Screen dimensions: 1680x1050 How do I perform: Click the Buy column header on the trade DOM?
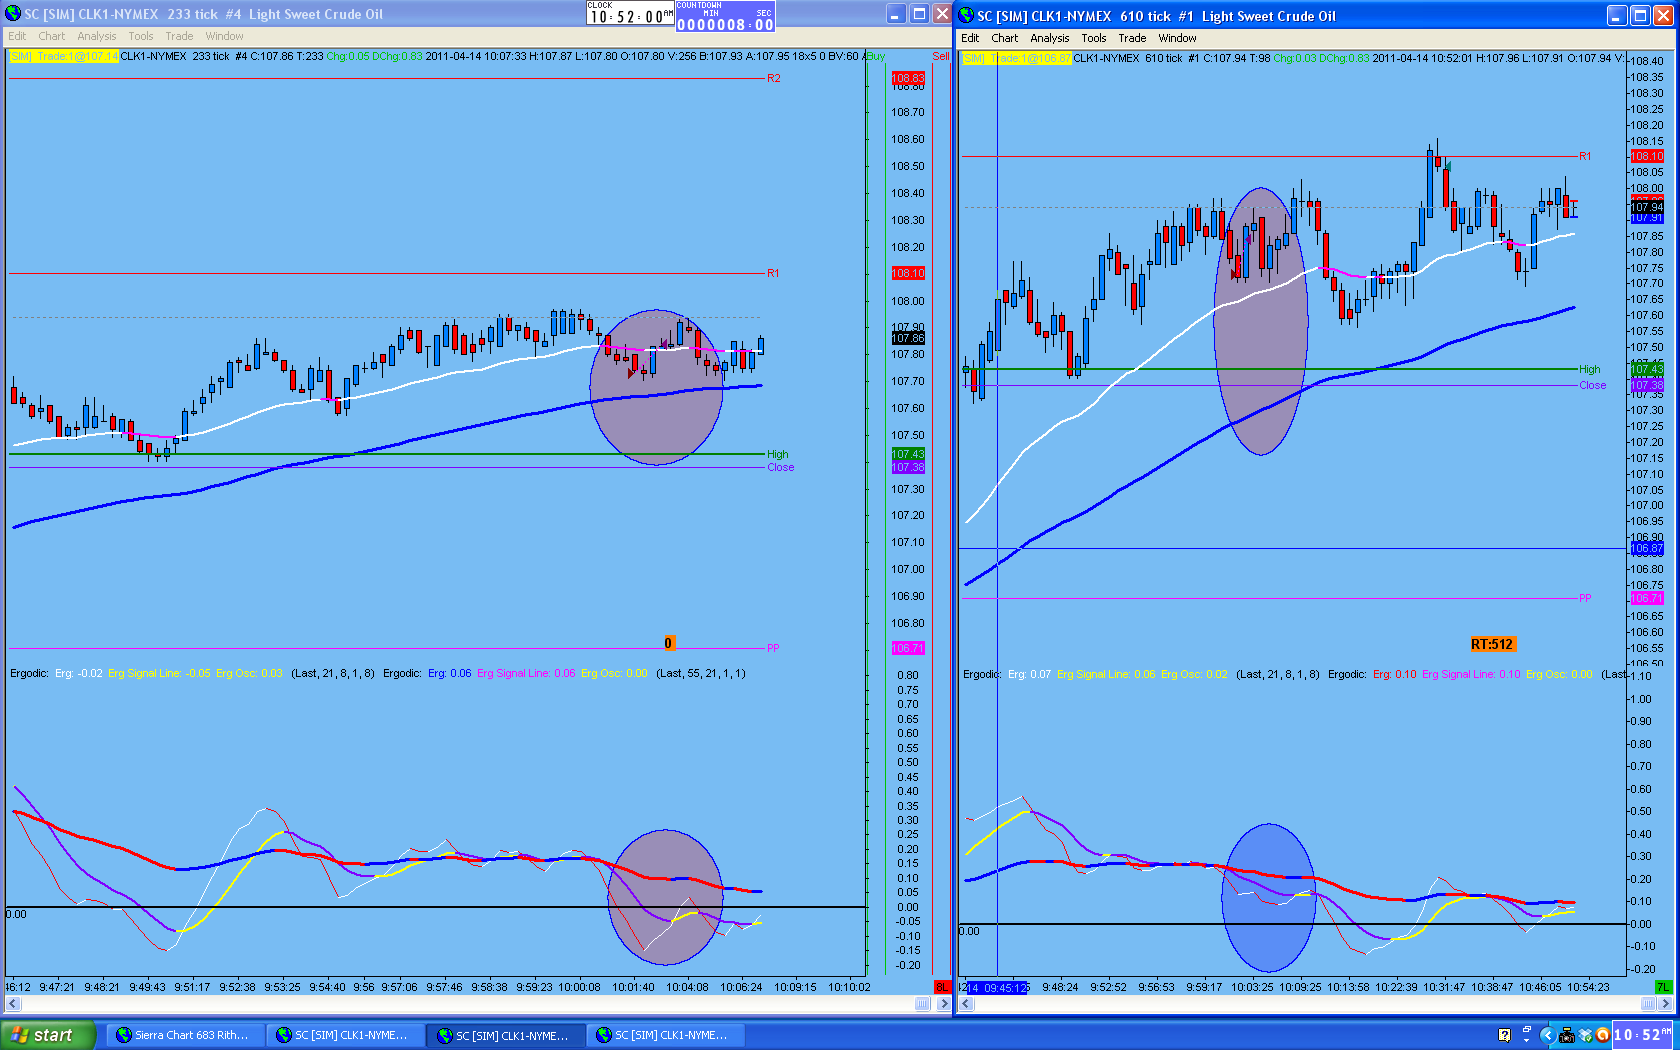pyautogui.click(x=876, y=56)
